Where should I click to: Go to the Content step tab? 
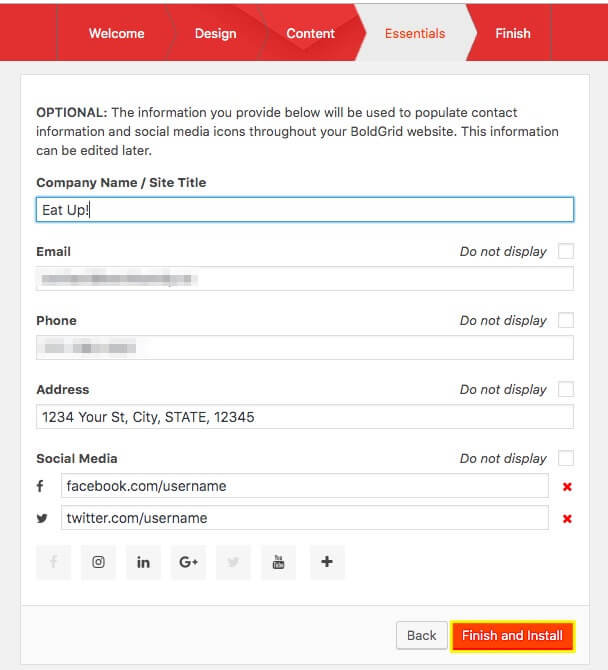(x=311, y=33)
